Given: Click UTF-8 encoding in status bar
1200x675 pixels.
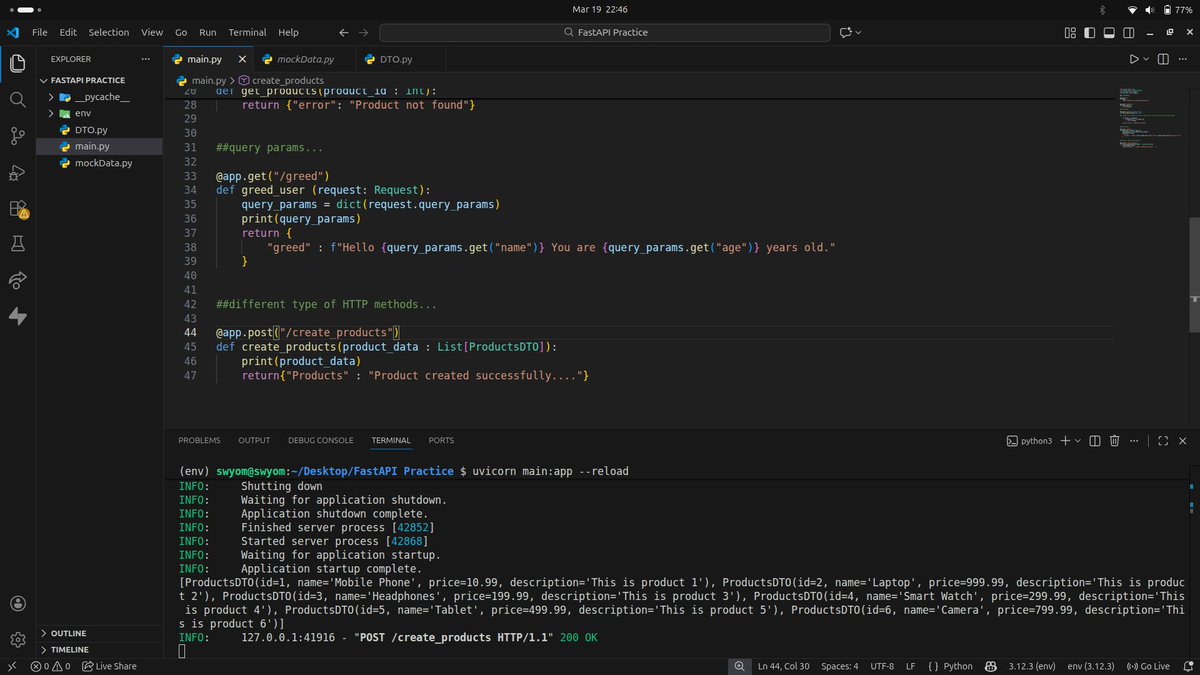Looking at the screenshot, I should pos(882,666).
